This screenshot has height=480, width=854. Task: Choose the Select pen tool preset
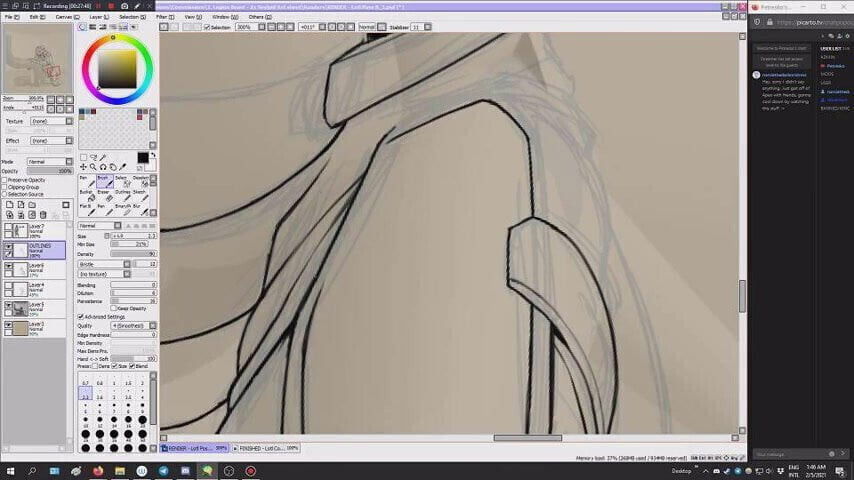click(123, 181)
